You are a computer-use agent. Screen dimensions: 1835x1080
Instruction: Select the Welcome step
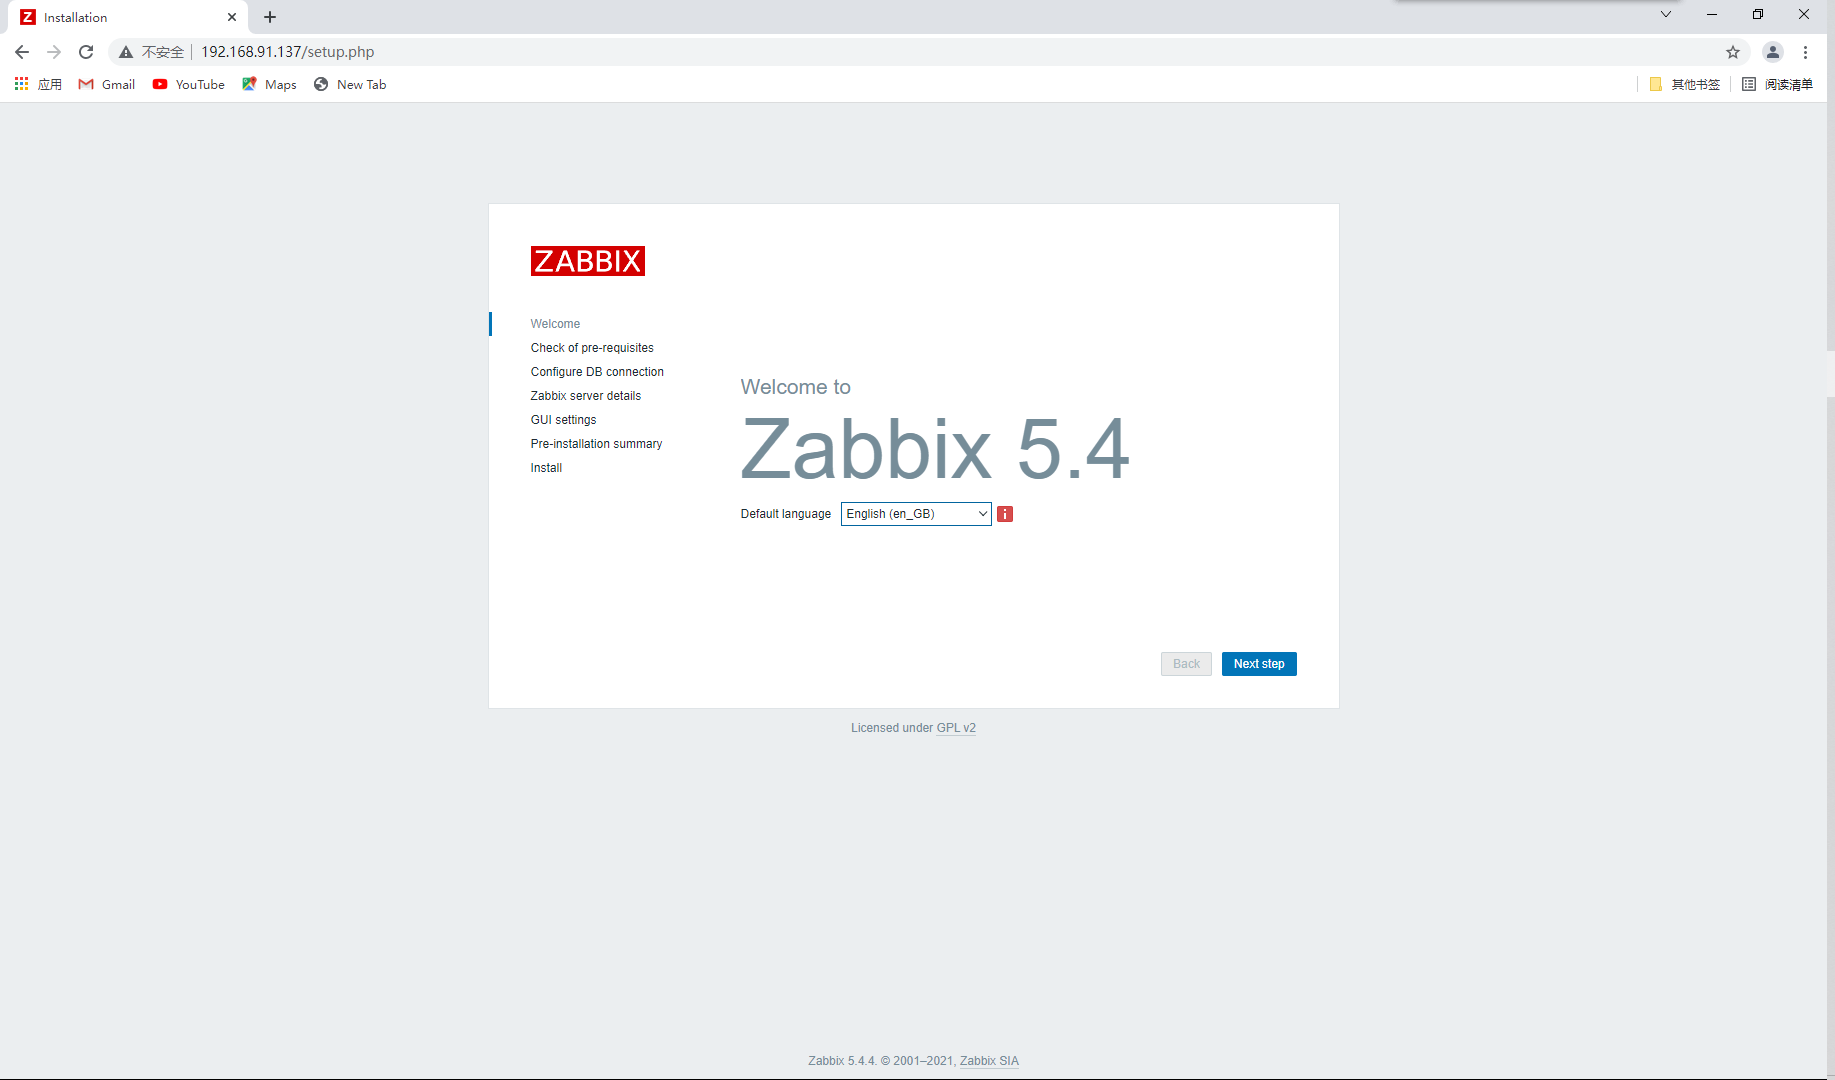coord(555,324)
